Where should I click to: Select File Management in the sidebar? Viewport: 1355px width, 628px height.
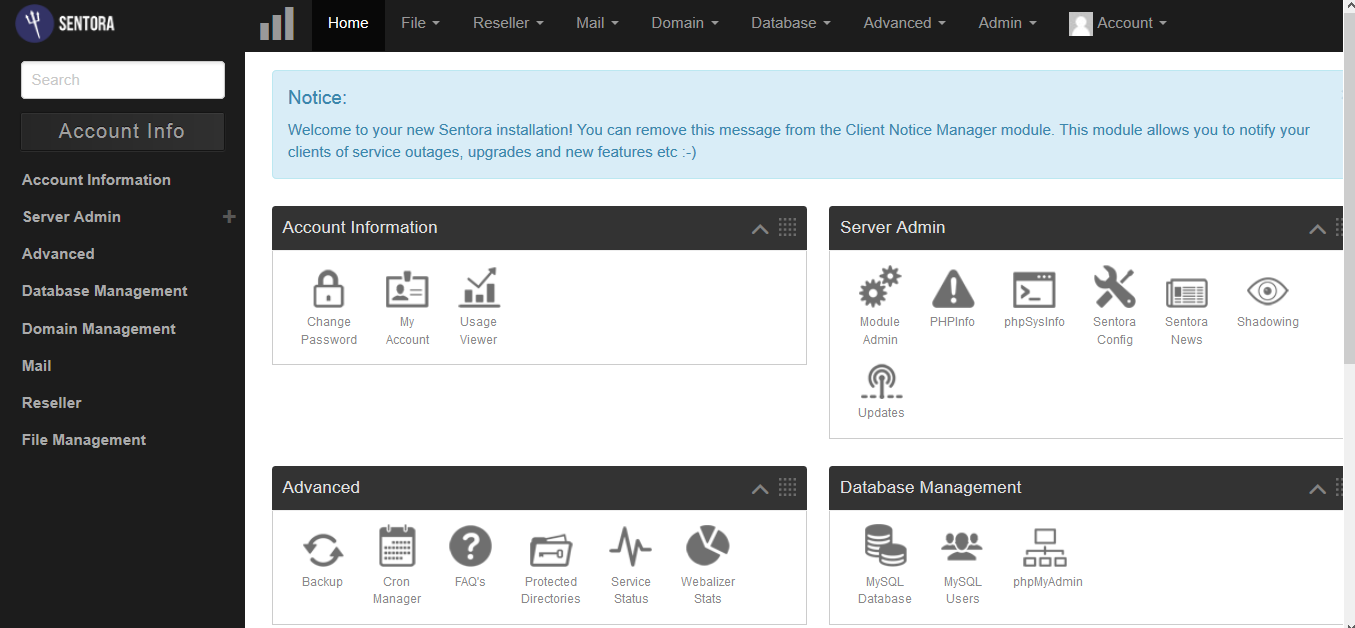coord(84,440)
